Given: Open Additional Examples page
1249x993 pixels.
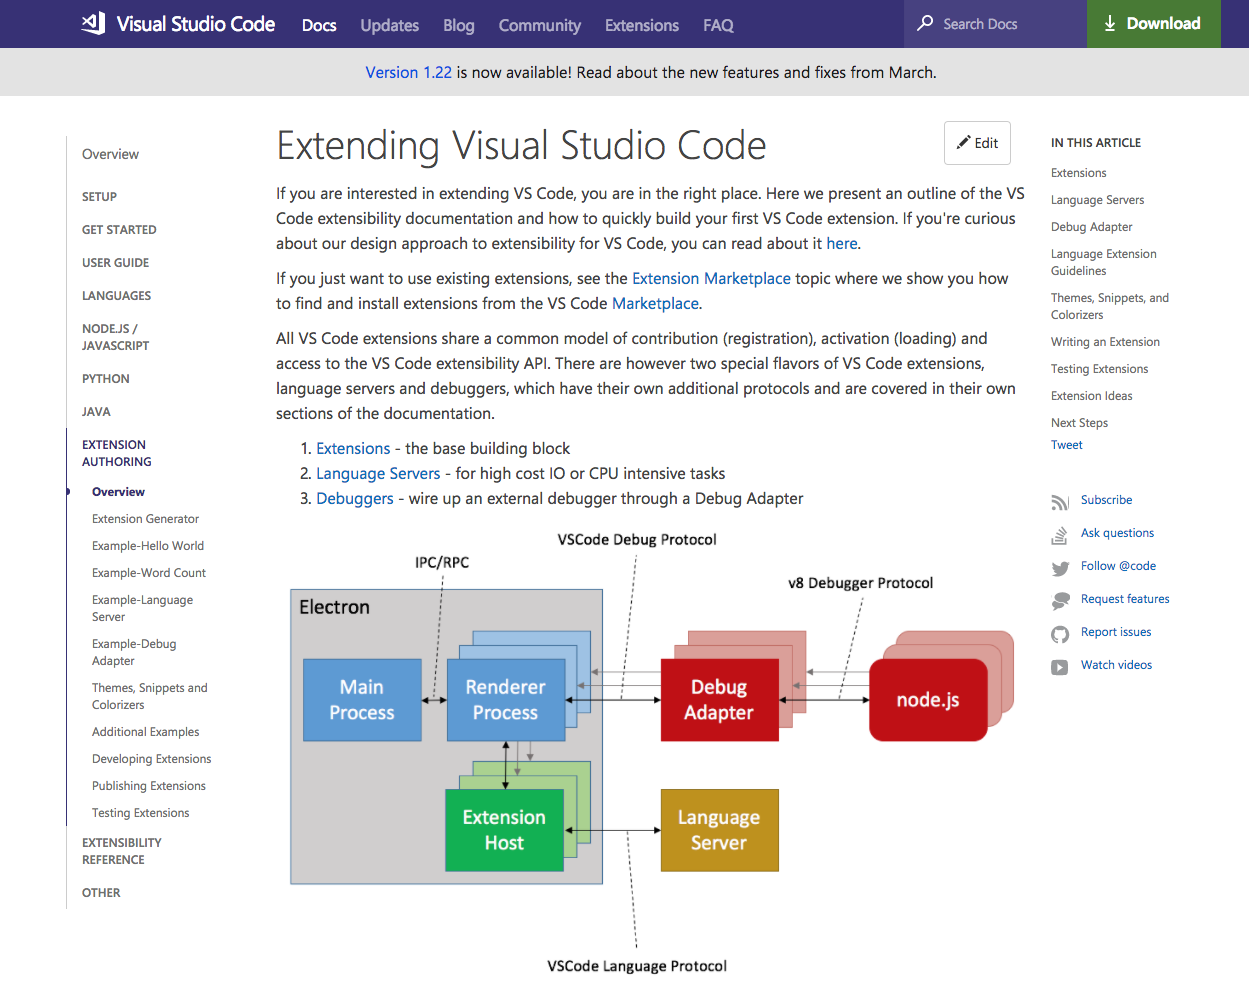Looking at the screenshot, I should pos(145,732).
